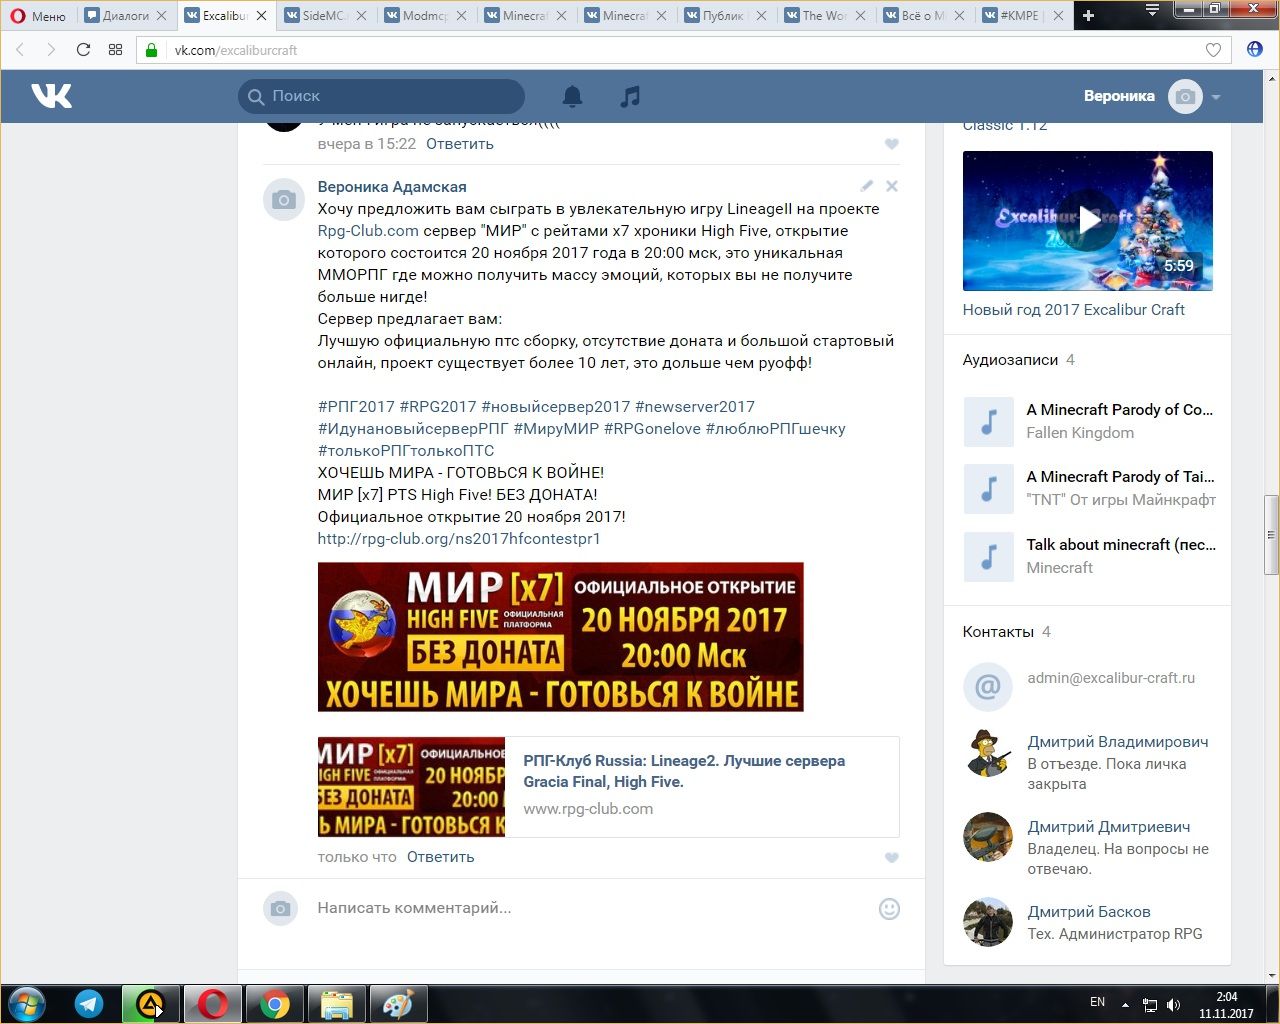Go back to the previous page
Screen dimensions: 1280x1024
pos(21,50)
